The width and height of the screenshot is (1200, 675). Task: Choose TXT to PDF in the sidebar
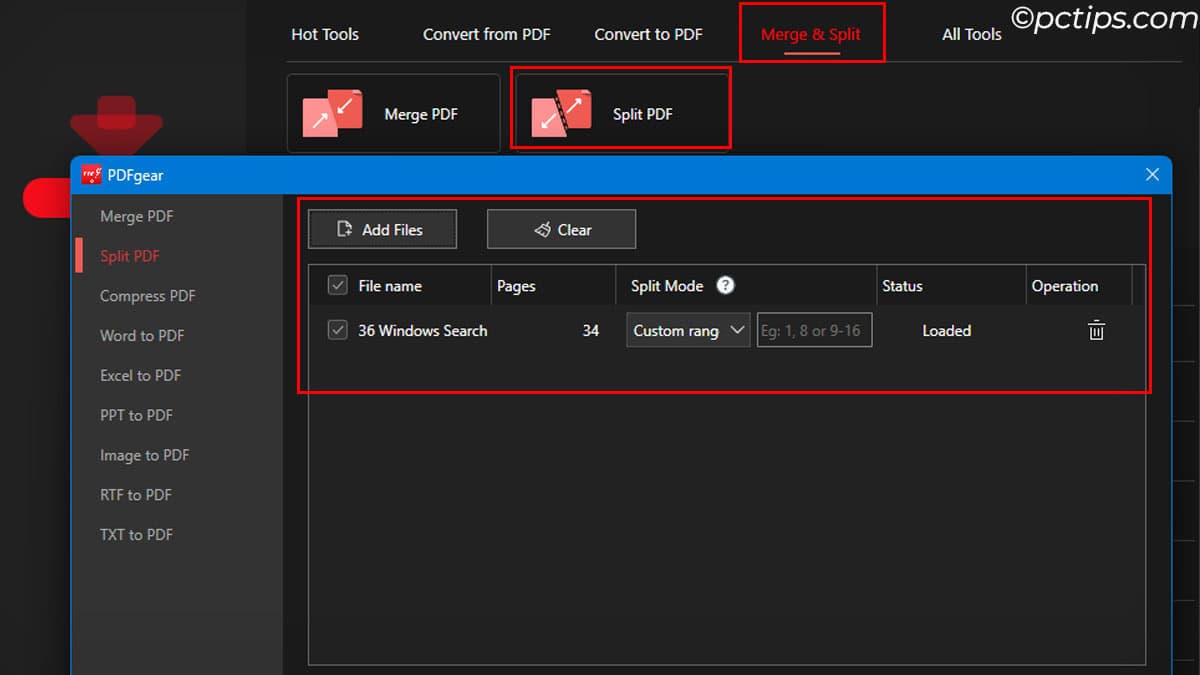click(136, 535)
